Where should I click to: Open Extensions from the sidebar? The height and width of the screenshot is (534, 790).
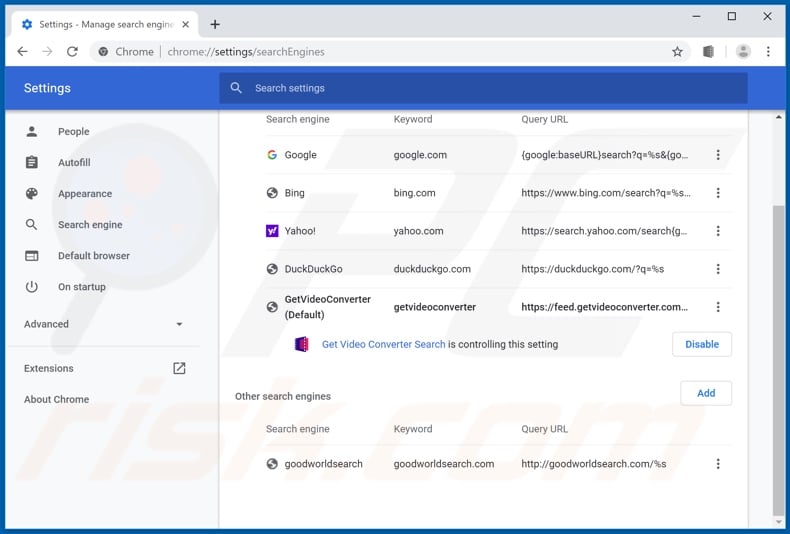pyautogui.click(x=49, y=368)
